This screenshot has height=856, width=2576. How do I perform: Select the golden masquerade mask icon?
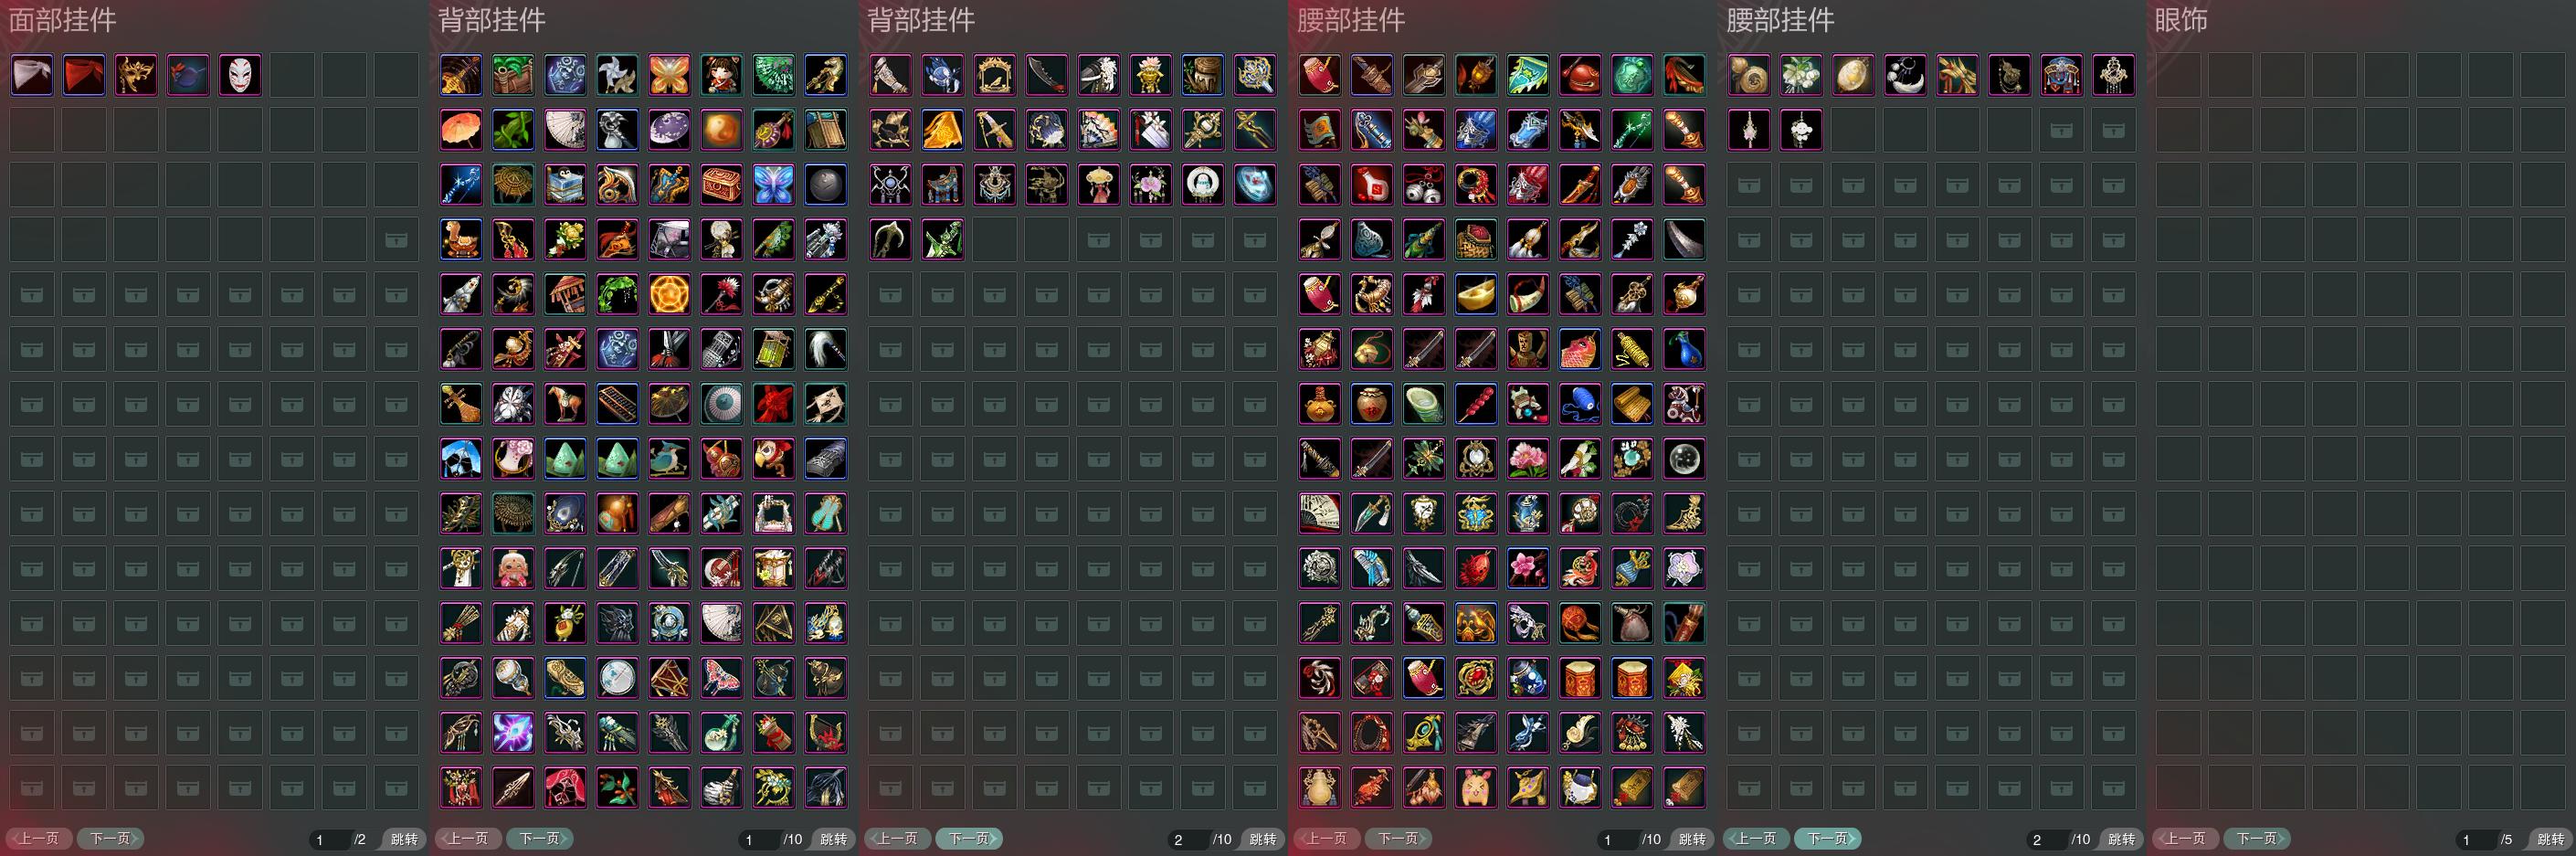pos(136,75)
